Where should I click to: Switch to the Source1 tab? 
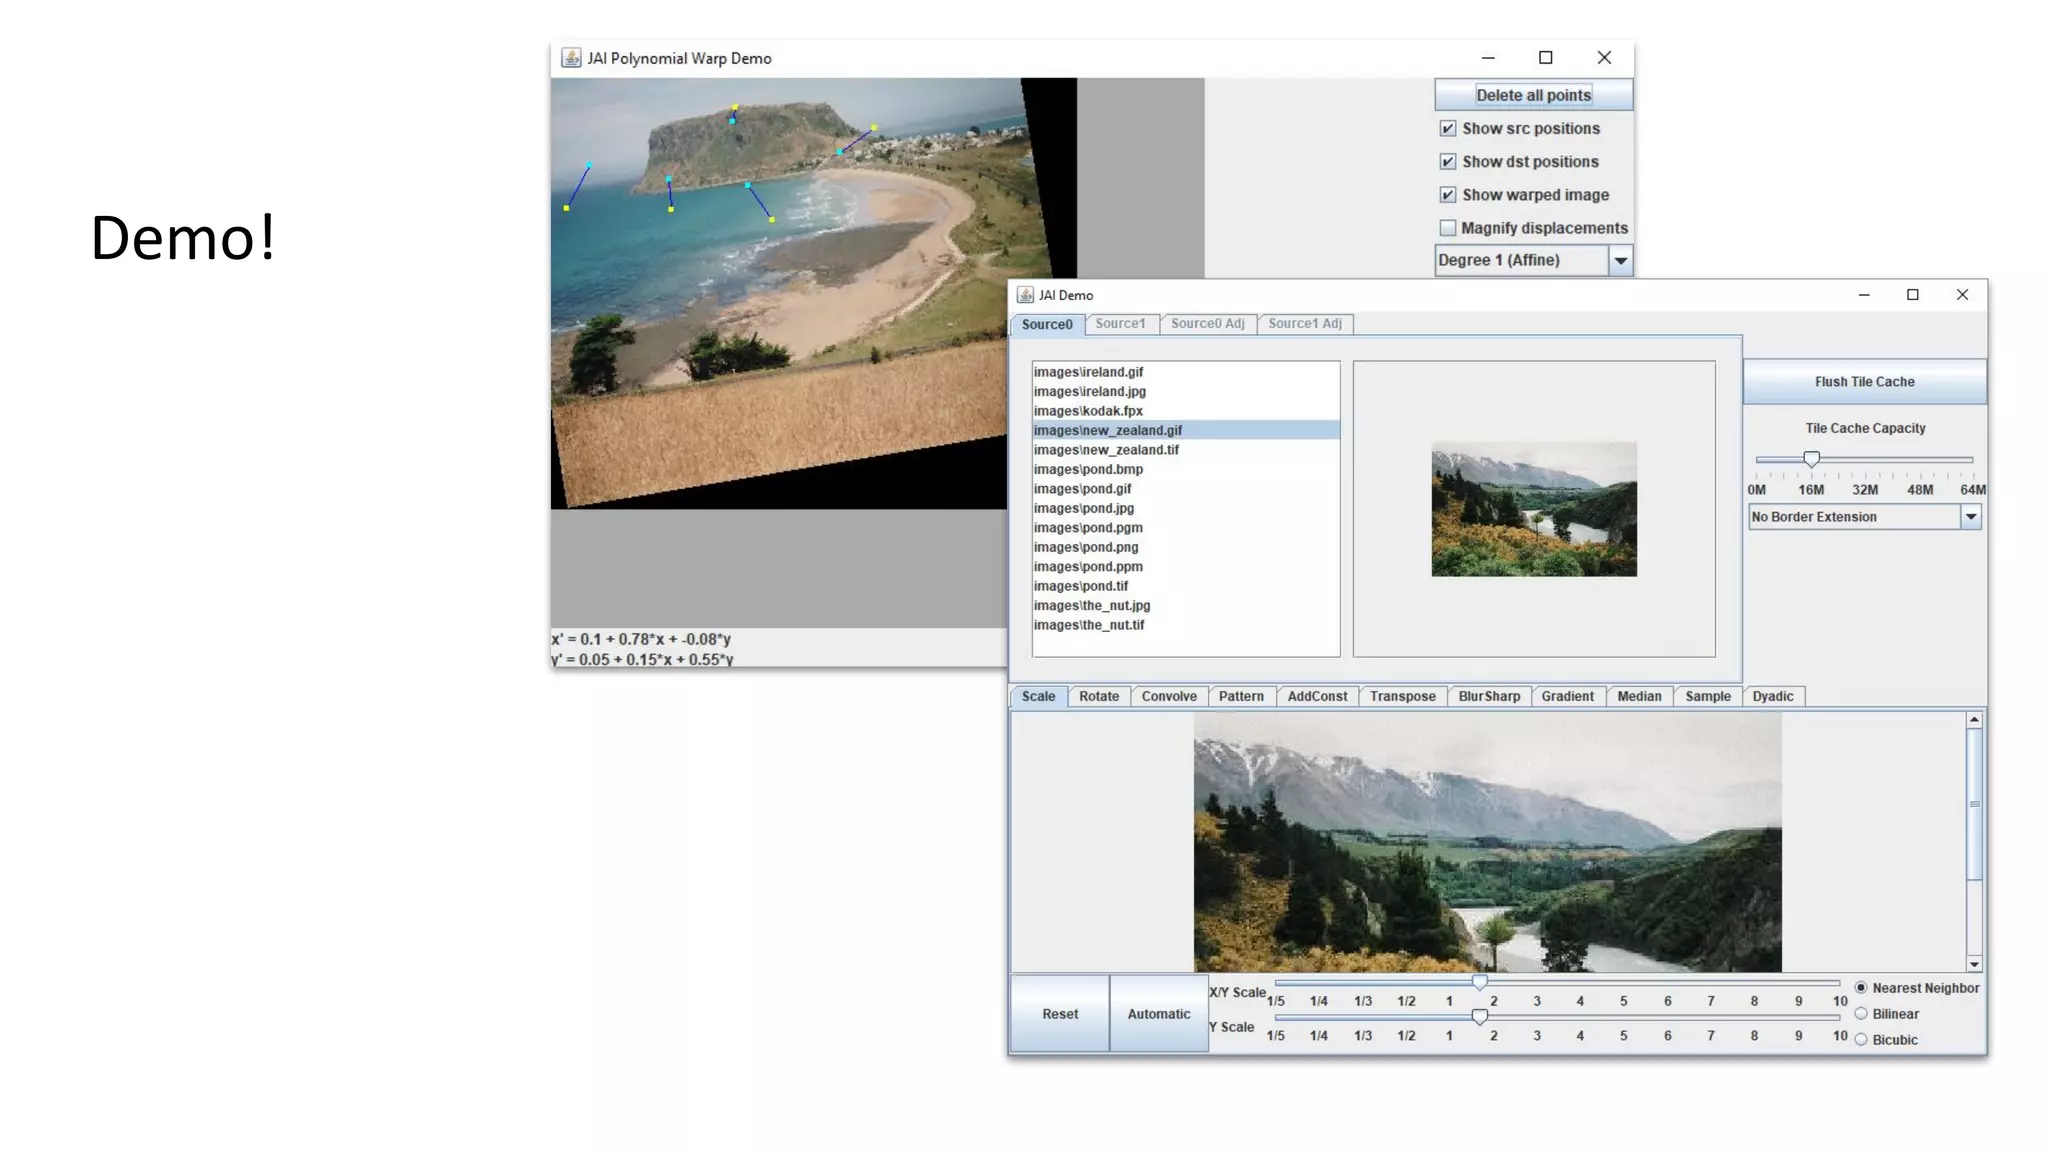coord(1120,324)
